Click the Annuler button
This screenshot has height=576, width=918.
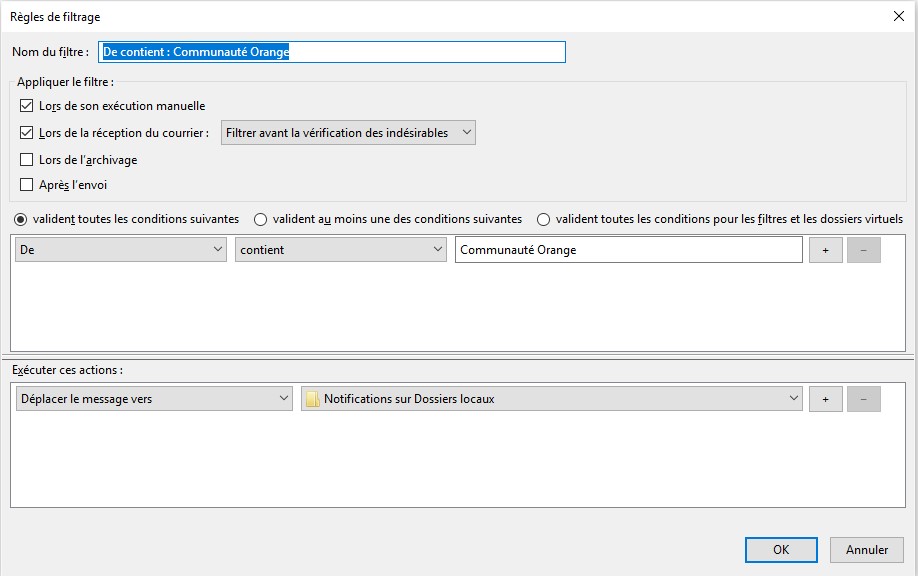tap(866, 549)
